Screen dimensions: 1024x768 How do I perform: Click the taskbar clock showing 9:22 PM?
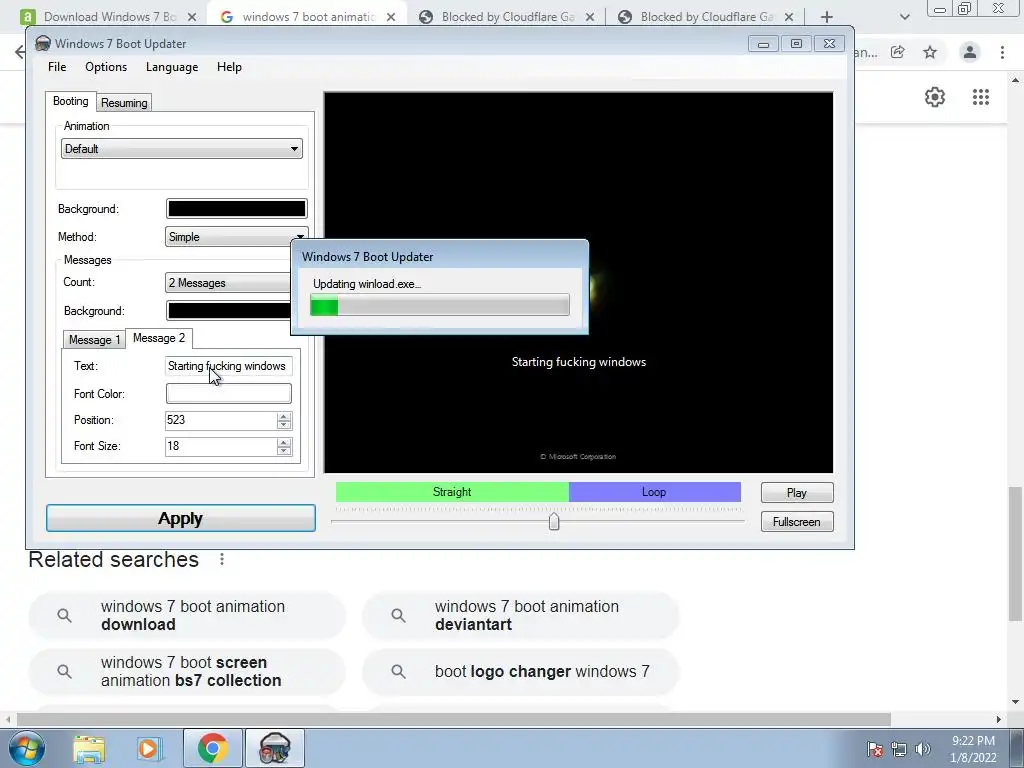[x=973, y=749]
